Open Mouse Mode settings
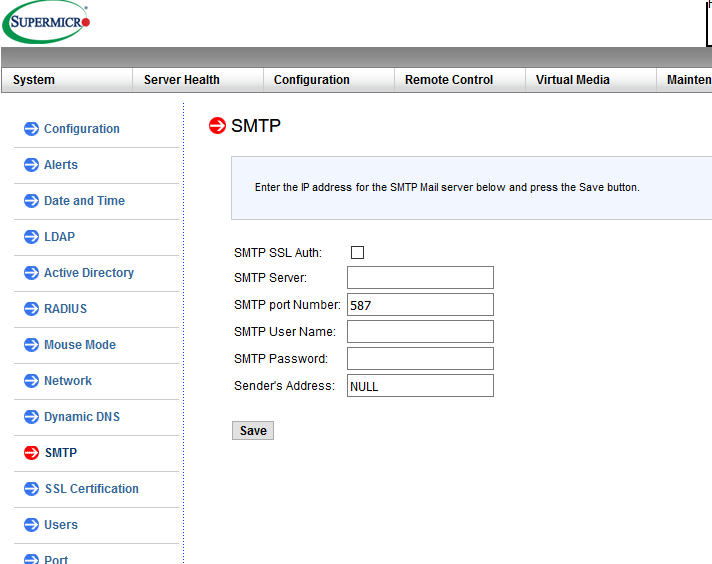 [x=80, y=345]
